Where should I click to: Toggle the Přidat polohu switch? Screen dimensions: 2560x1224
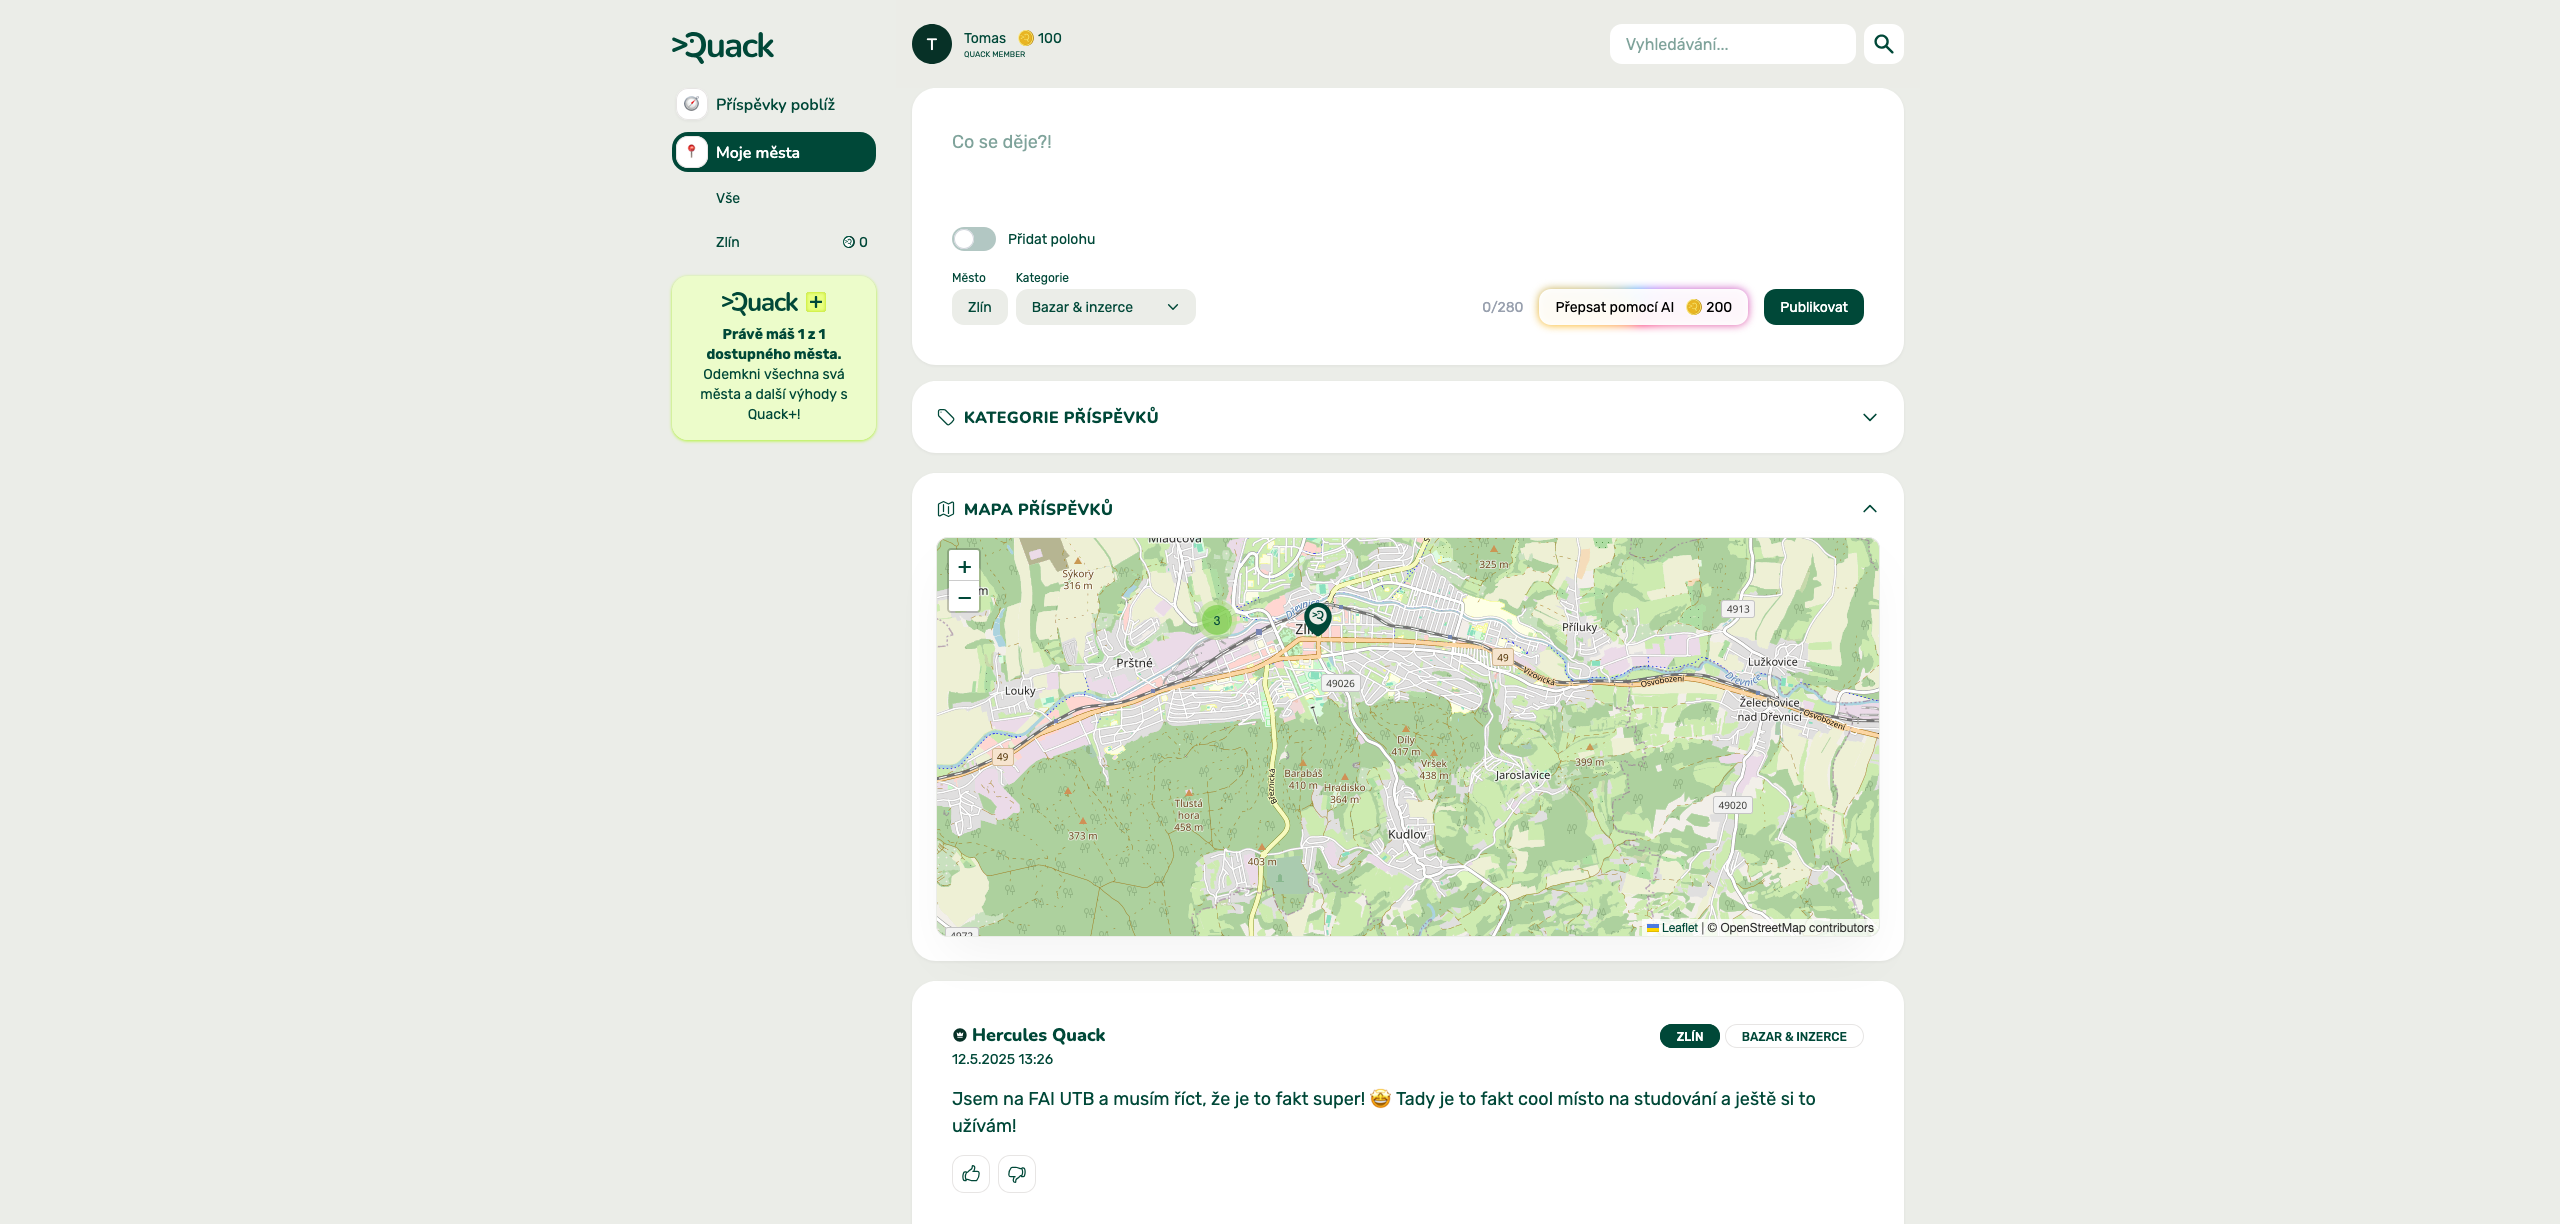tap(973, 239)
